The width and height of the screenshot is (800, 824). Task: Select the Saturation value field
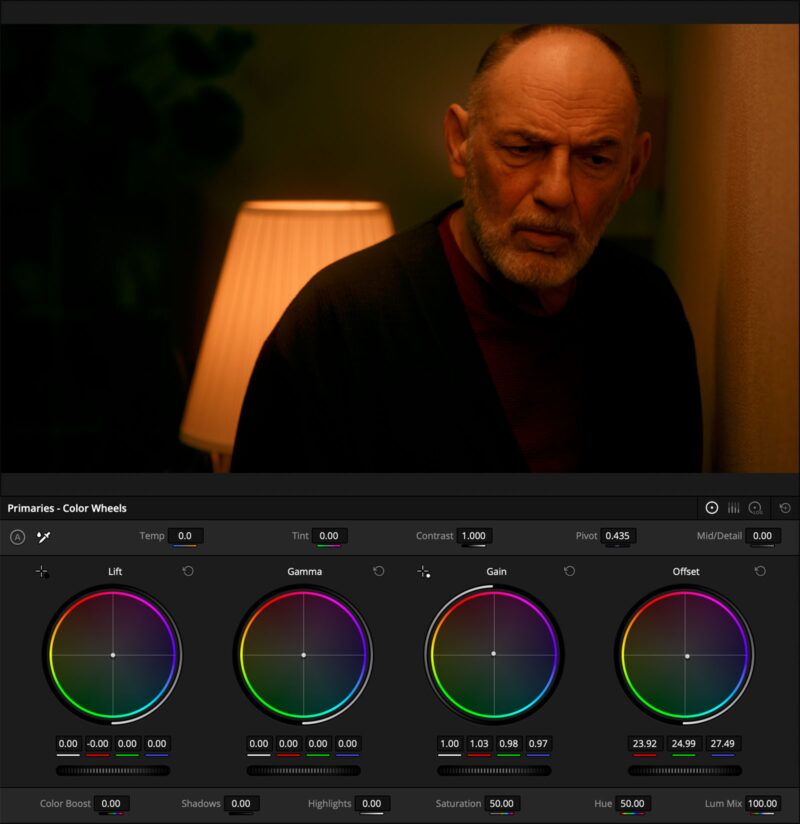click(x=501, y=803)
